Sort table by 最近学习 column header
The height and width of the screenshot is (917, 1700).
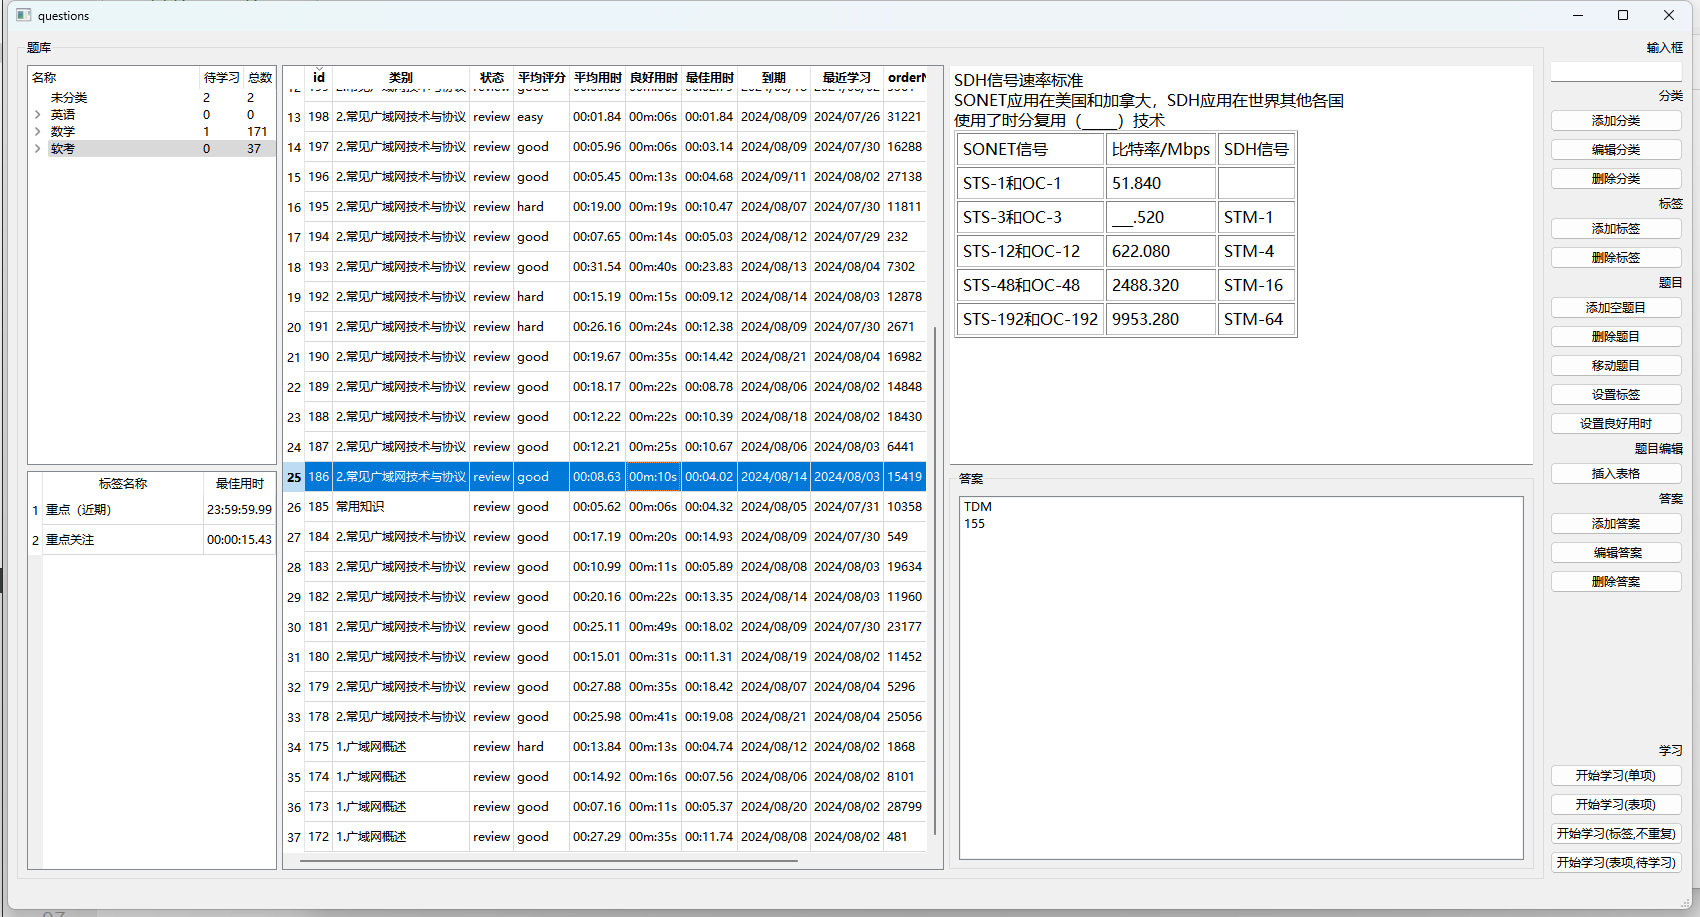click(x=846, y=77)
